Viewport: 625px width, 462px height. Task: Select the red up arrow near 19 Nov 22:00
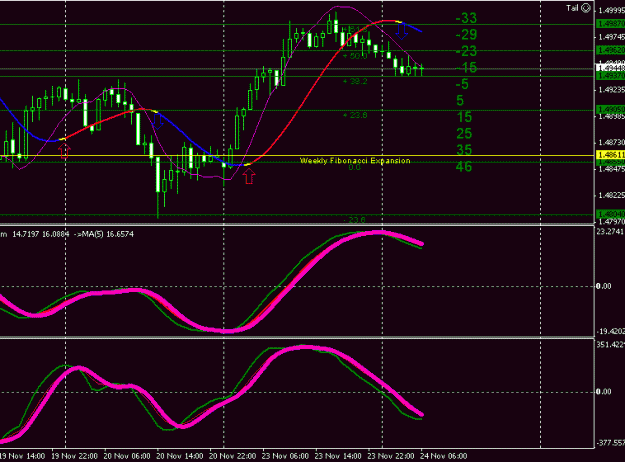click(x=64, y=151)
